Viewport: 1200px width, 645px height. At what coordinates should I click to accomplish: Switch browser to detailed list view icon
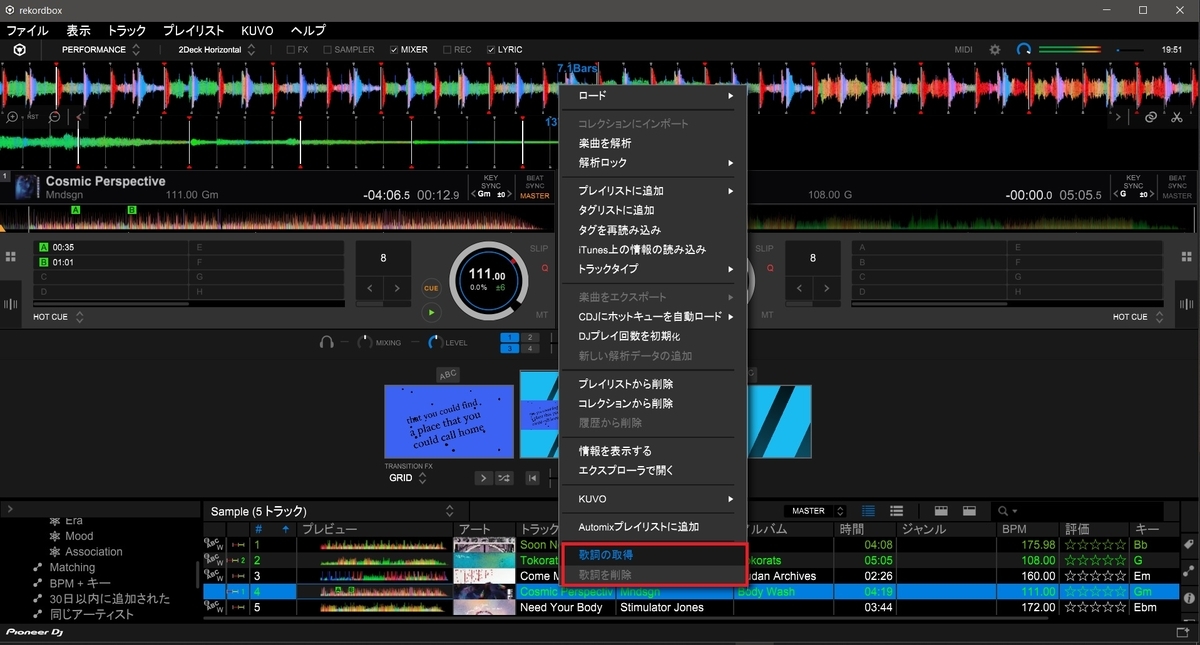click(x=895, y=510)
